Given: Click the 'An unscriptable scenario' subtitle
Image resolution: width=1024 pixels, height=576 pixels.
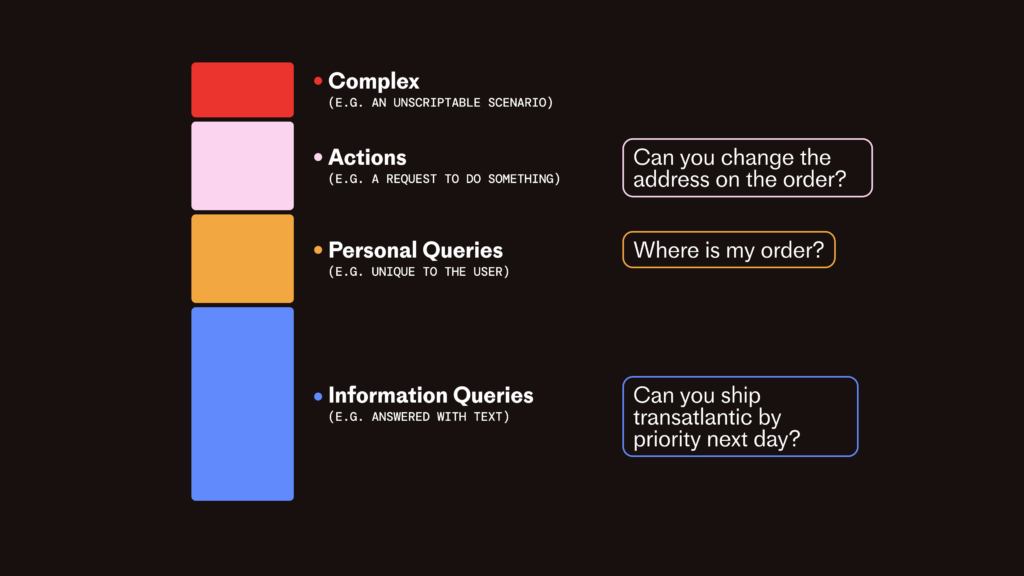Looking at the screenshot, I should click(440, 103).
